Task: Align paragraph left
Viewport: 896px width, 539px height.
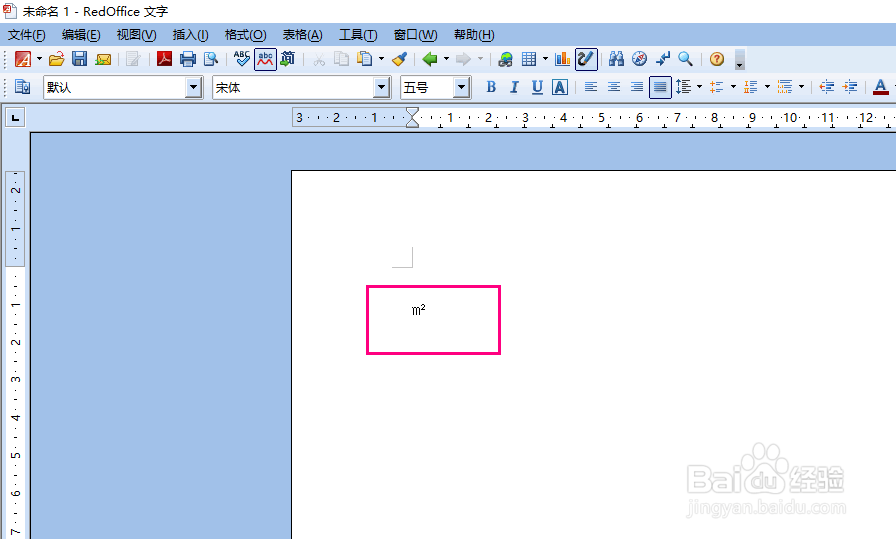Action: coord(591,87)
